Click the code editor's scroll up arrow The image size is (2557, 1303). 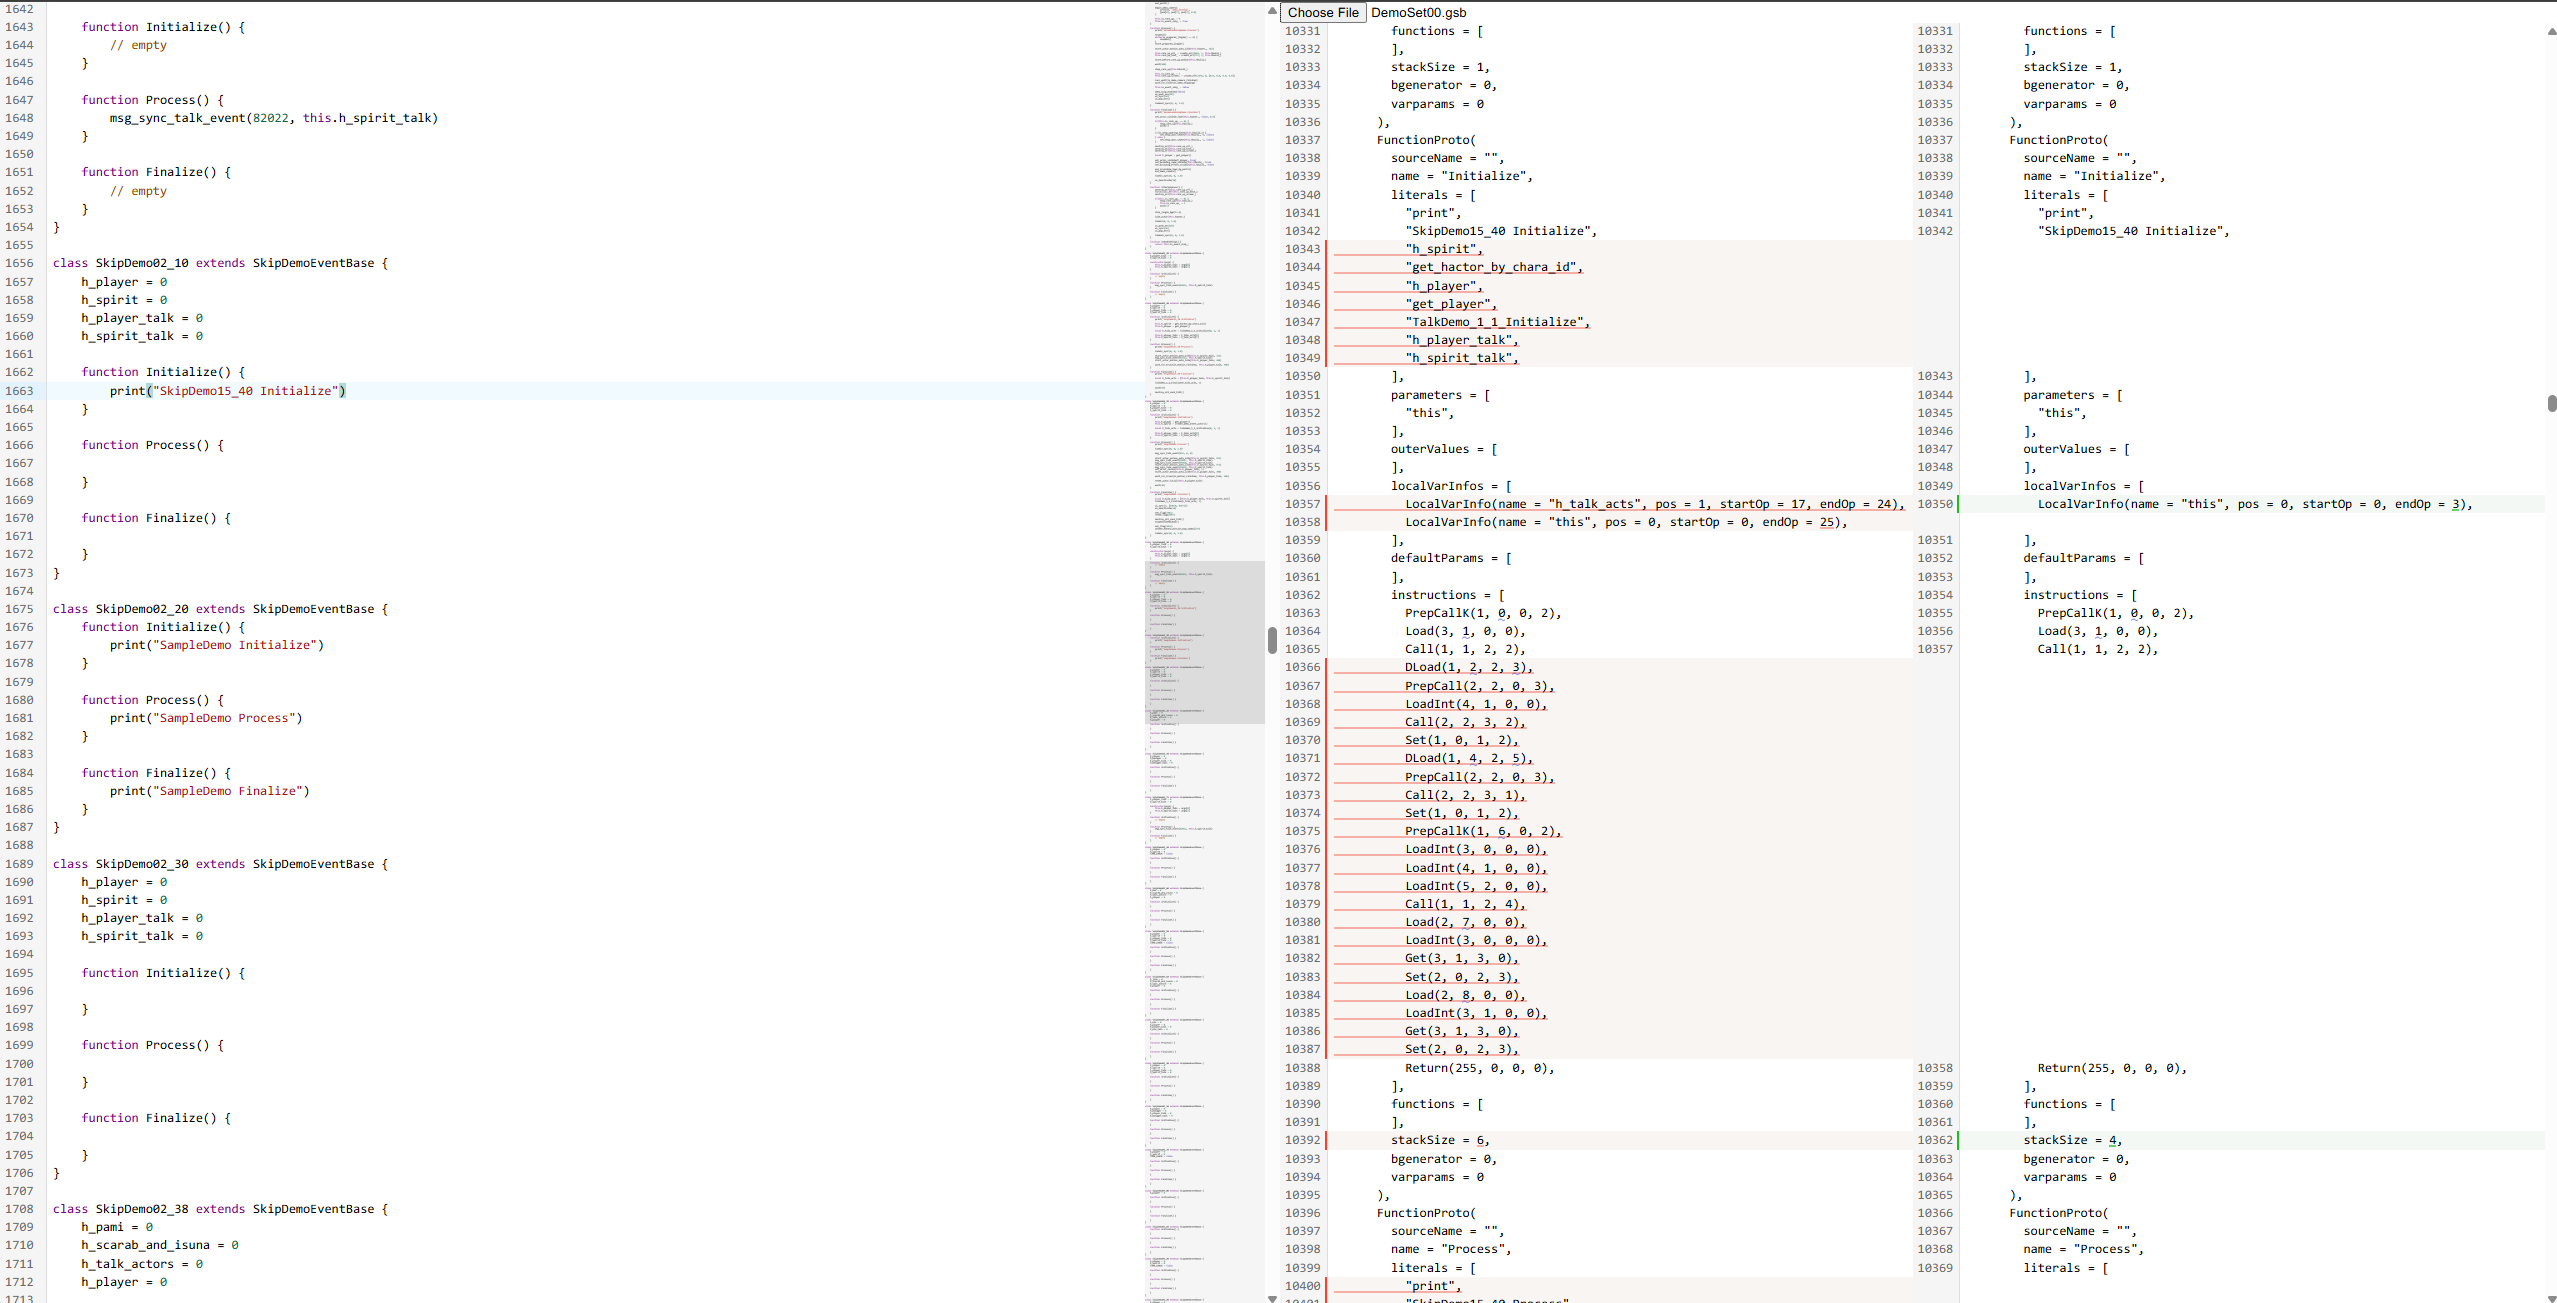tap(1272, 11)
